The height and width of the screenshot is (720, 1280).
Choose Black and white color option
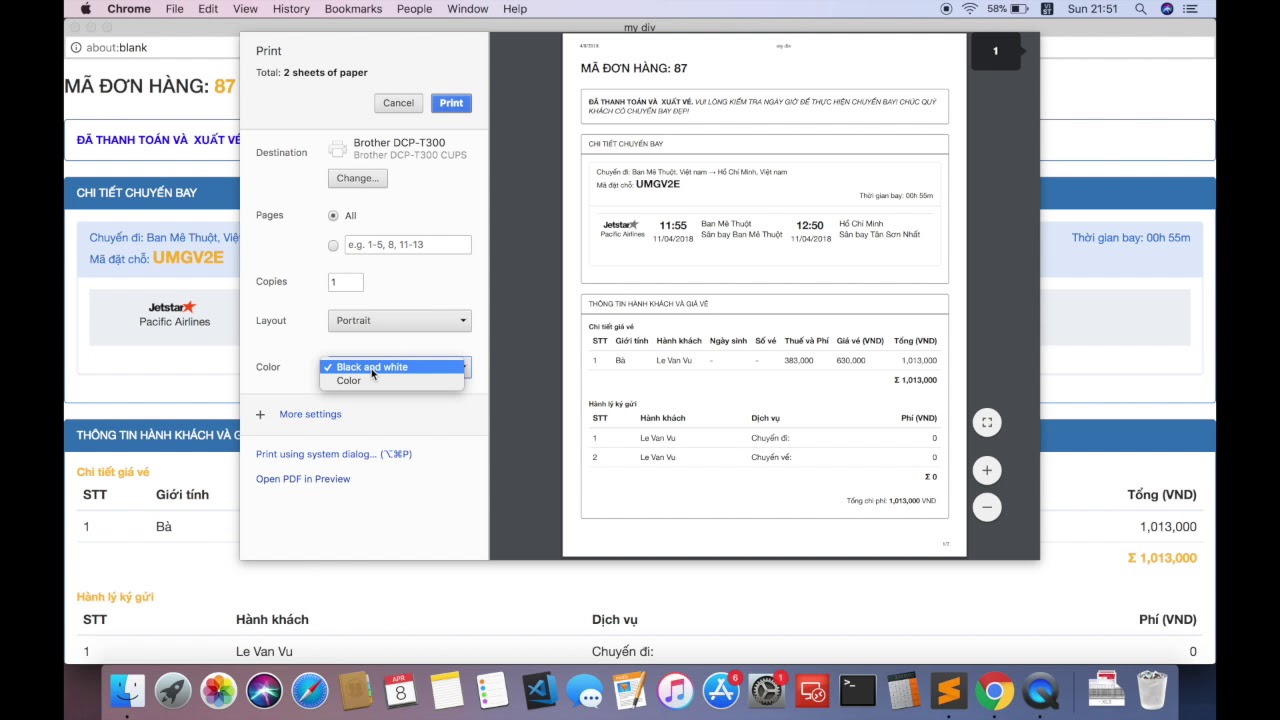tap(392, 367)
